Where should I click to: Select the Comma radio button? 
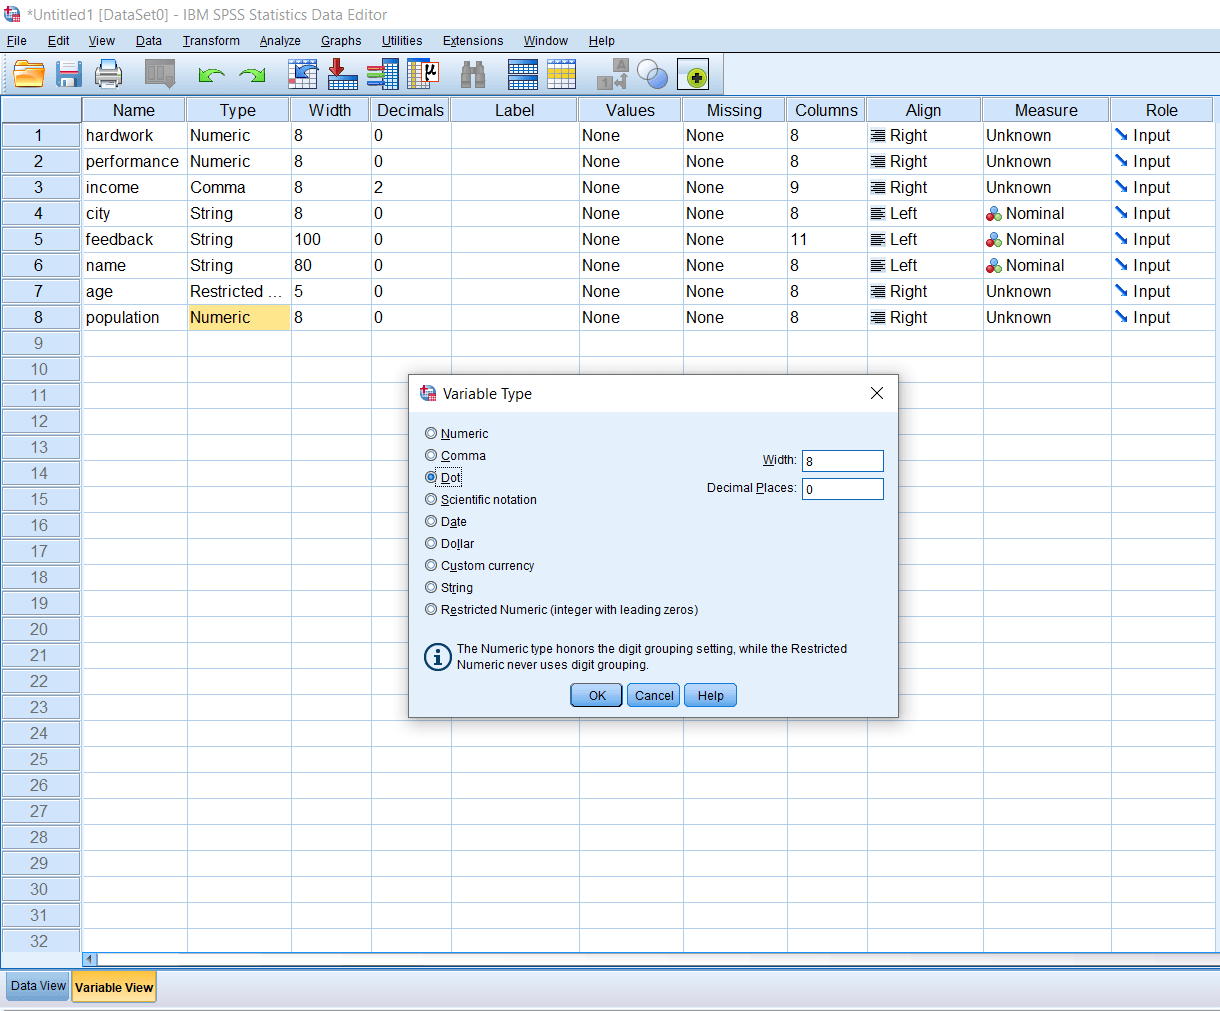coord(431,455)
